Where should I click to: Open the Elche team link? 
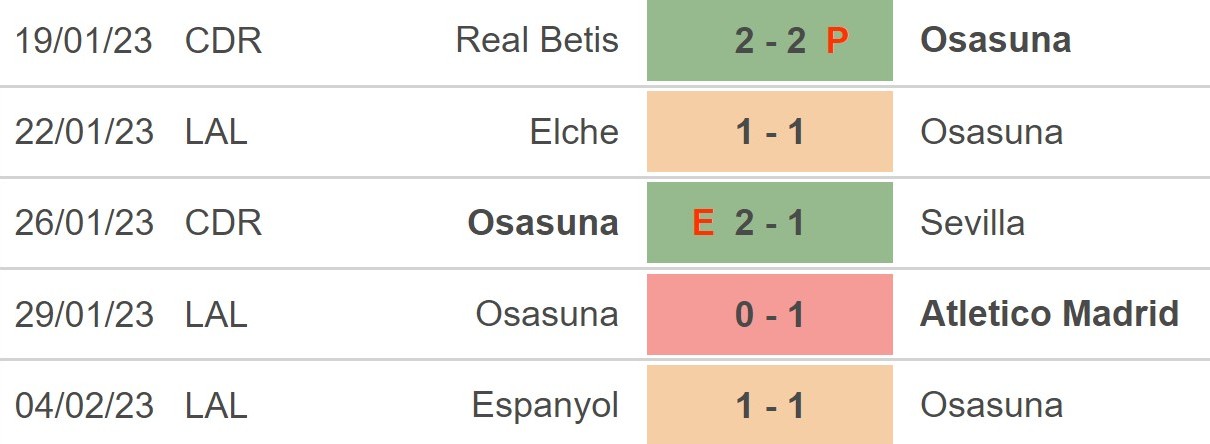click(x=574, y=132)
